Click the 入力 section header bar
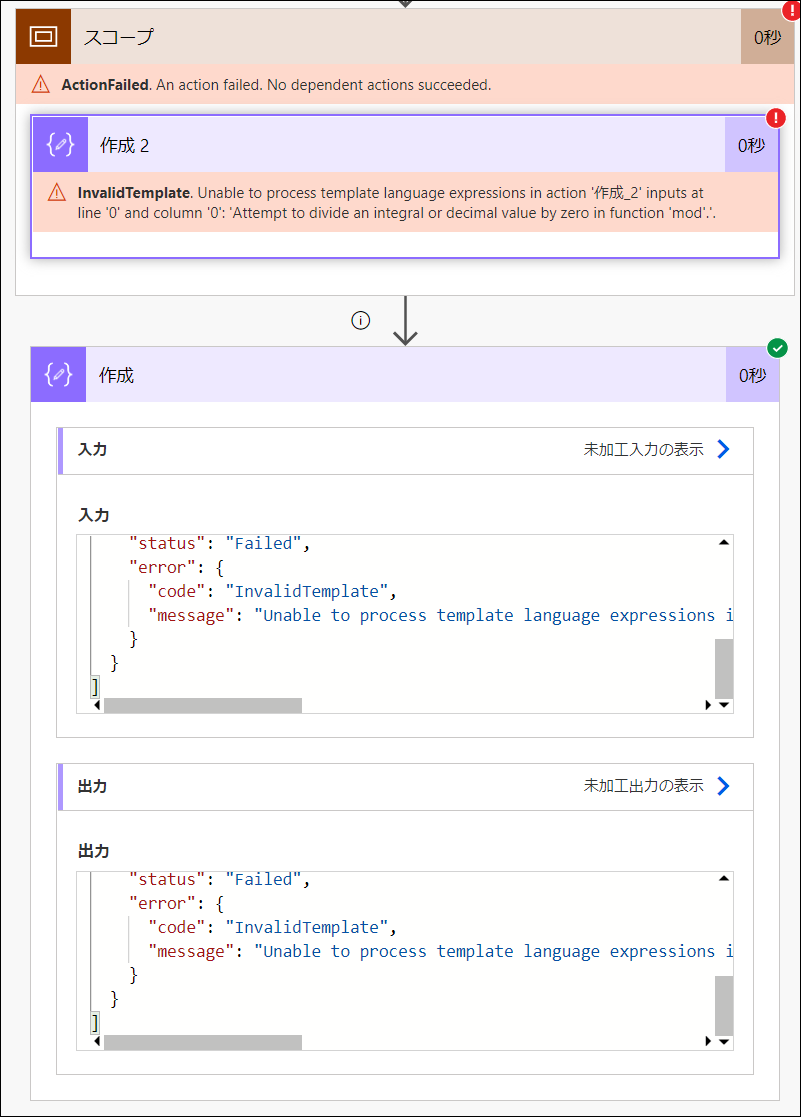This screenshot has width=801, height=1117. point(405,450)
